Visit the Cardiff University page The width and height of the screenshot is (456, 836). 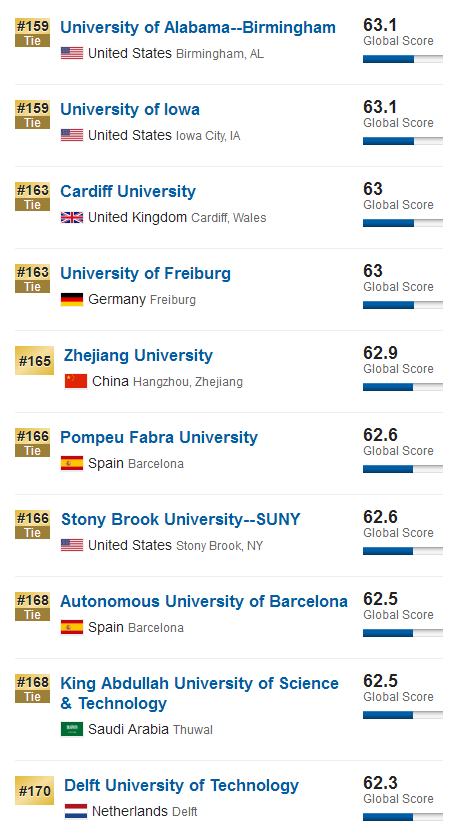(x=128, y=191)
